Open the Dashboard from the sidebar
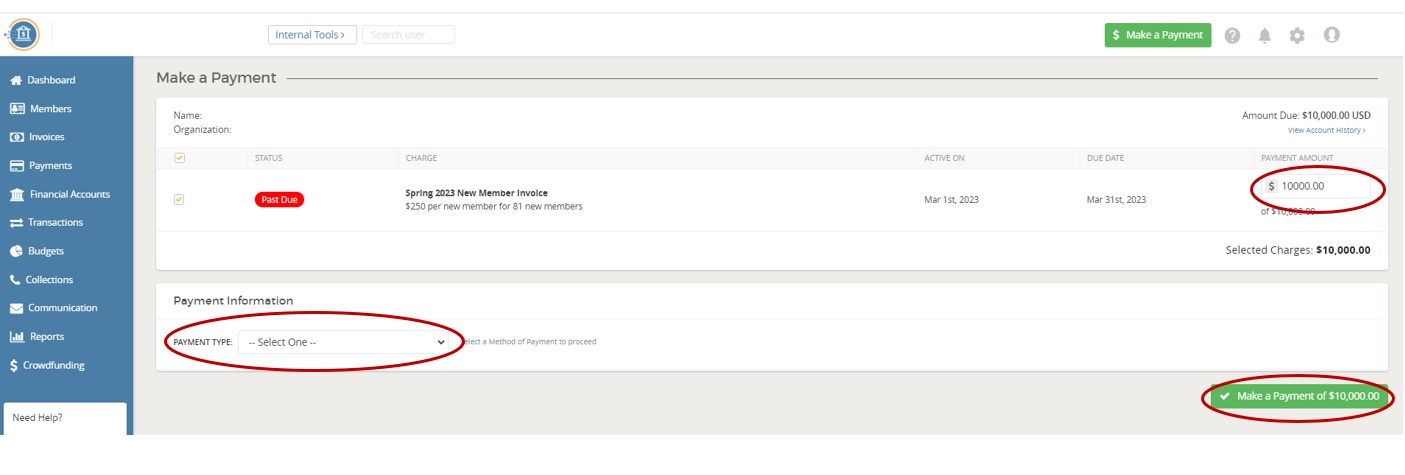This screenshot has width=1405, height=475. tap(50, 80)
